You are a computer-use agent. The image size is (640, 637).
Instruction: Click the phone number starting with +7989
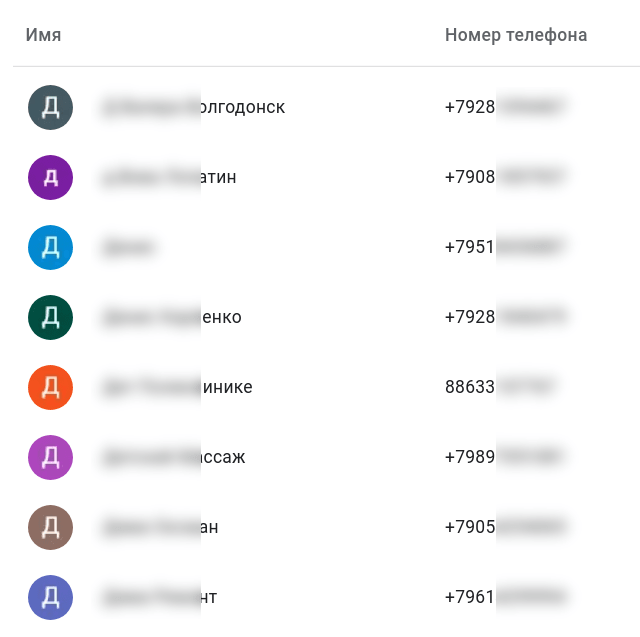[x=506, y=457]
